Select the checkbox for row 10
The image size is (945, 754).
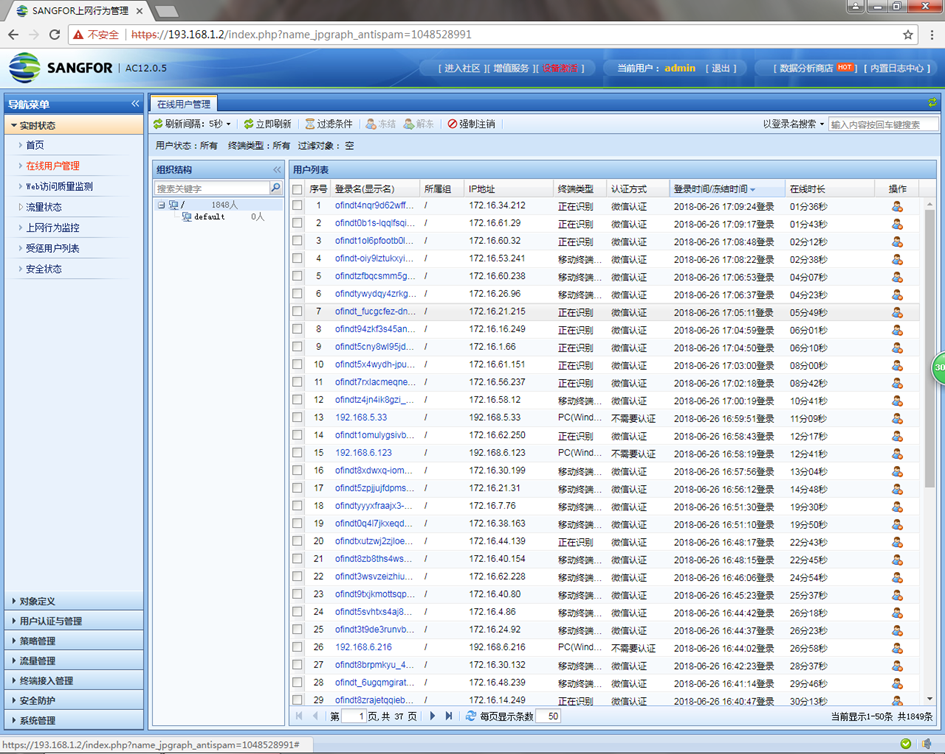click(x=297, y=365)
